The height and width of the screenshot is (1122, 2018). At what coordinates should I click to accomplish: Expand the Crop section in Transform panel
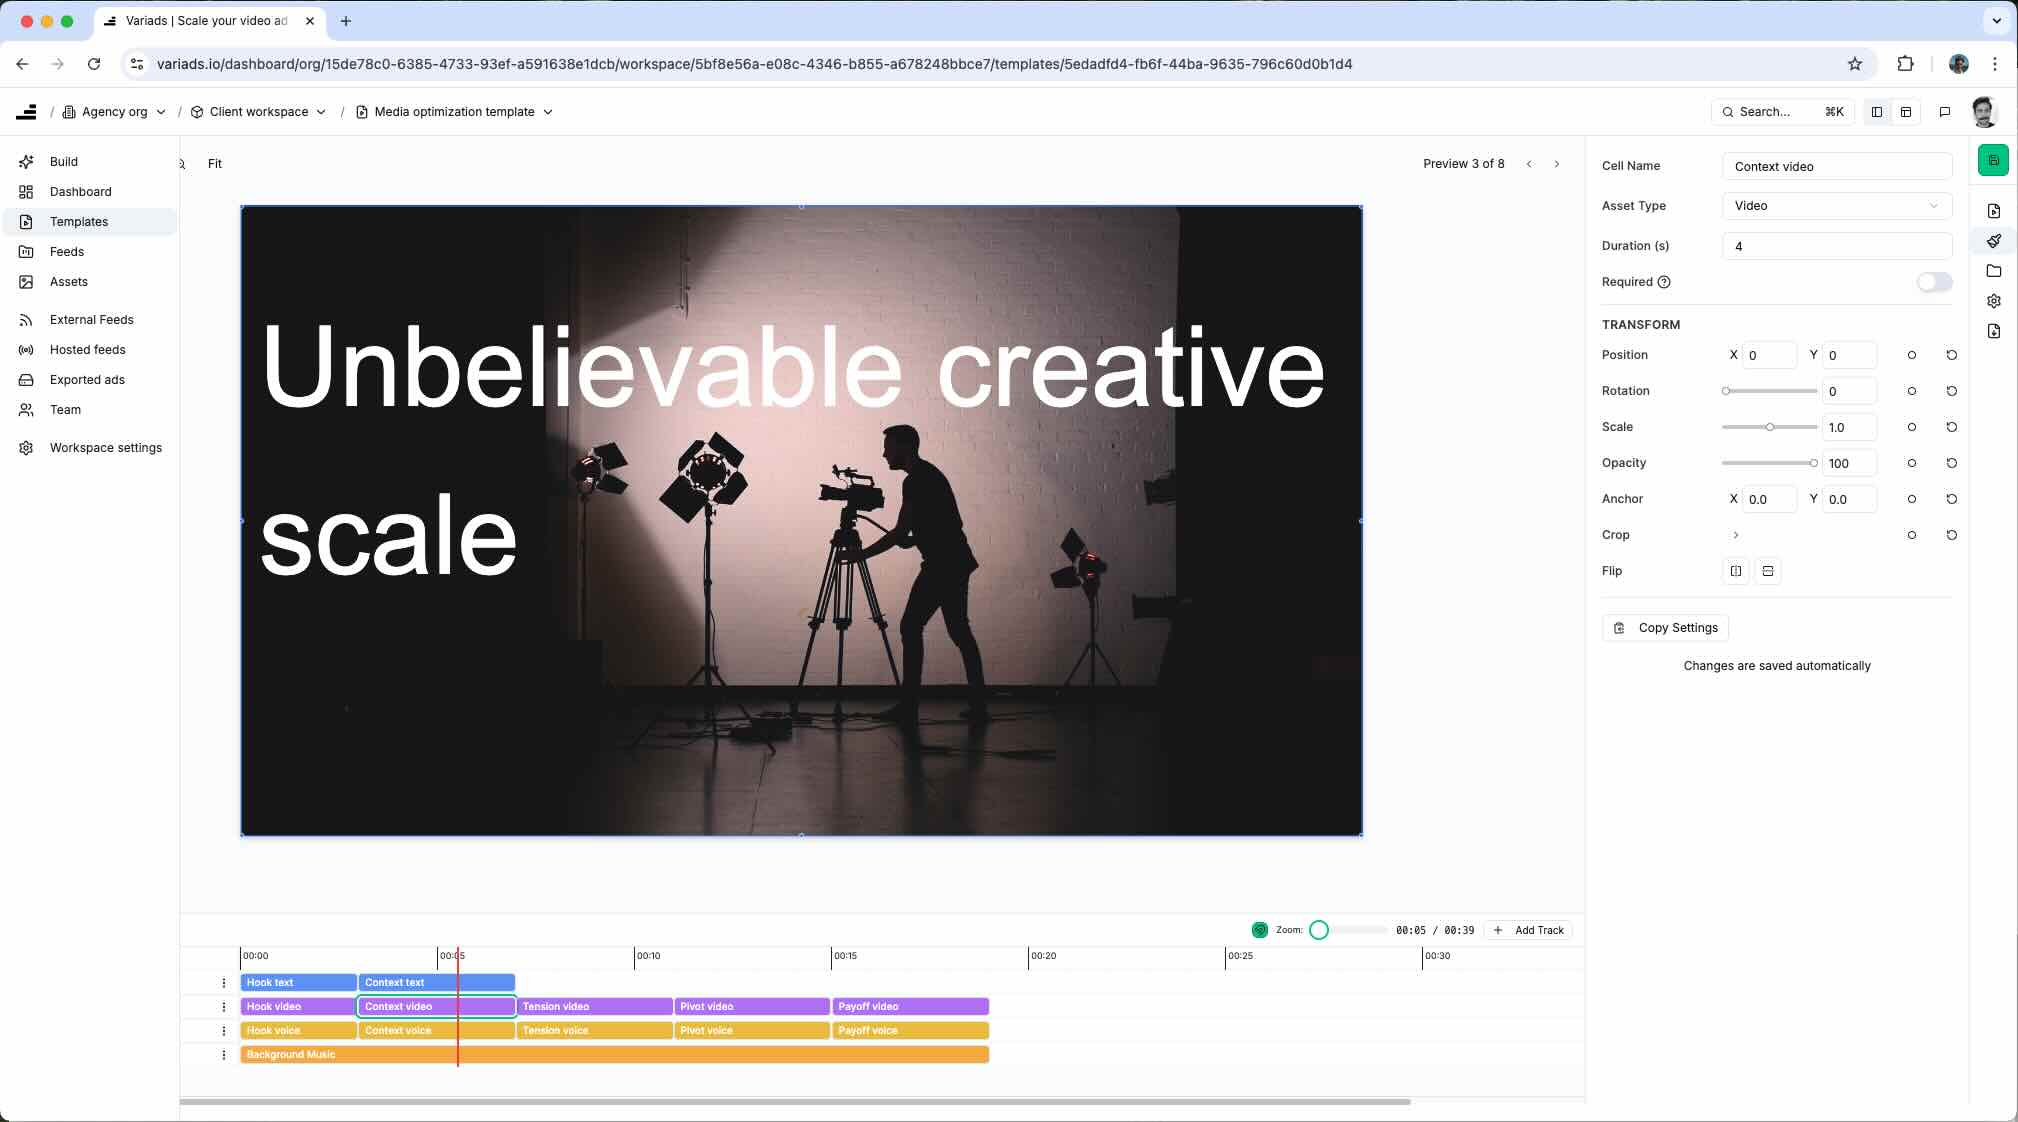click(x=1735, y=535)
